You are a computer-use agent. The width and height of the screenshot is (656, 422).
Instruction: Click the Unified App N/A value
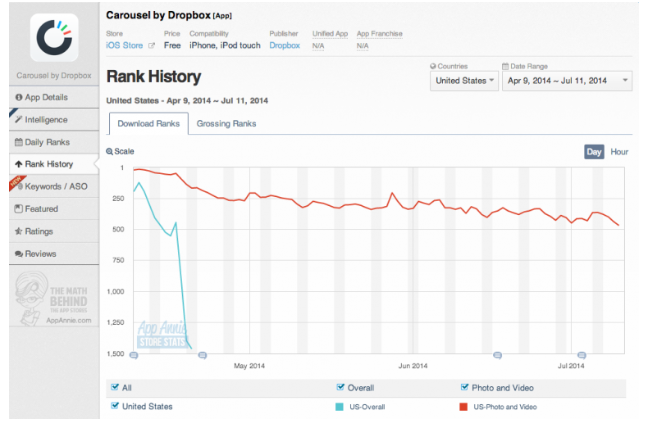tap(318, 46)
